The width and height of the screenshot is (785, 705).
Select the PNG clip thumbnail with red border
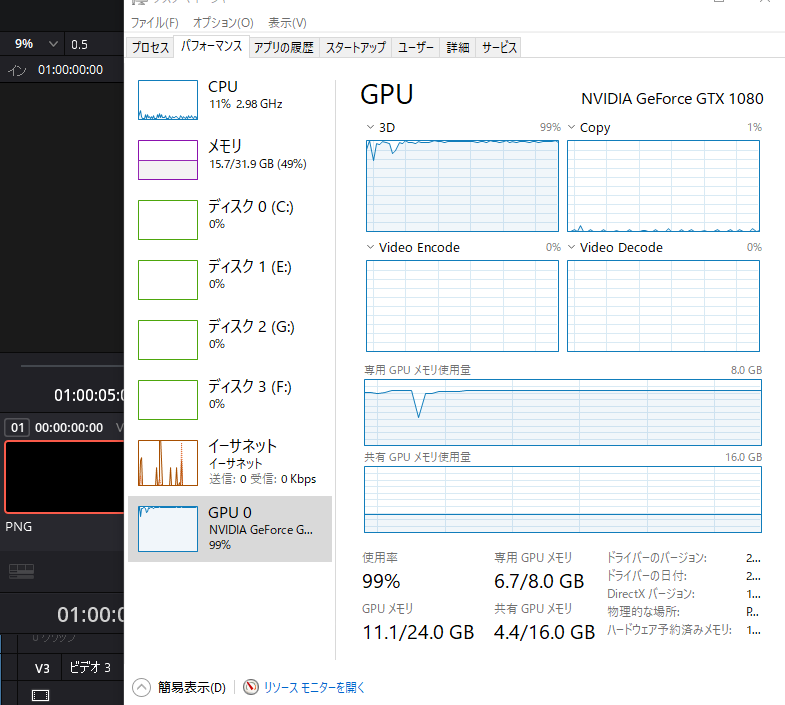[x=62, y=476]
